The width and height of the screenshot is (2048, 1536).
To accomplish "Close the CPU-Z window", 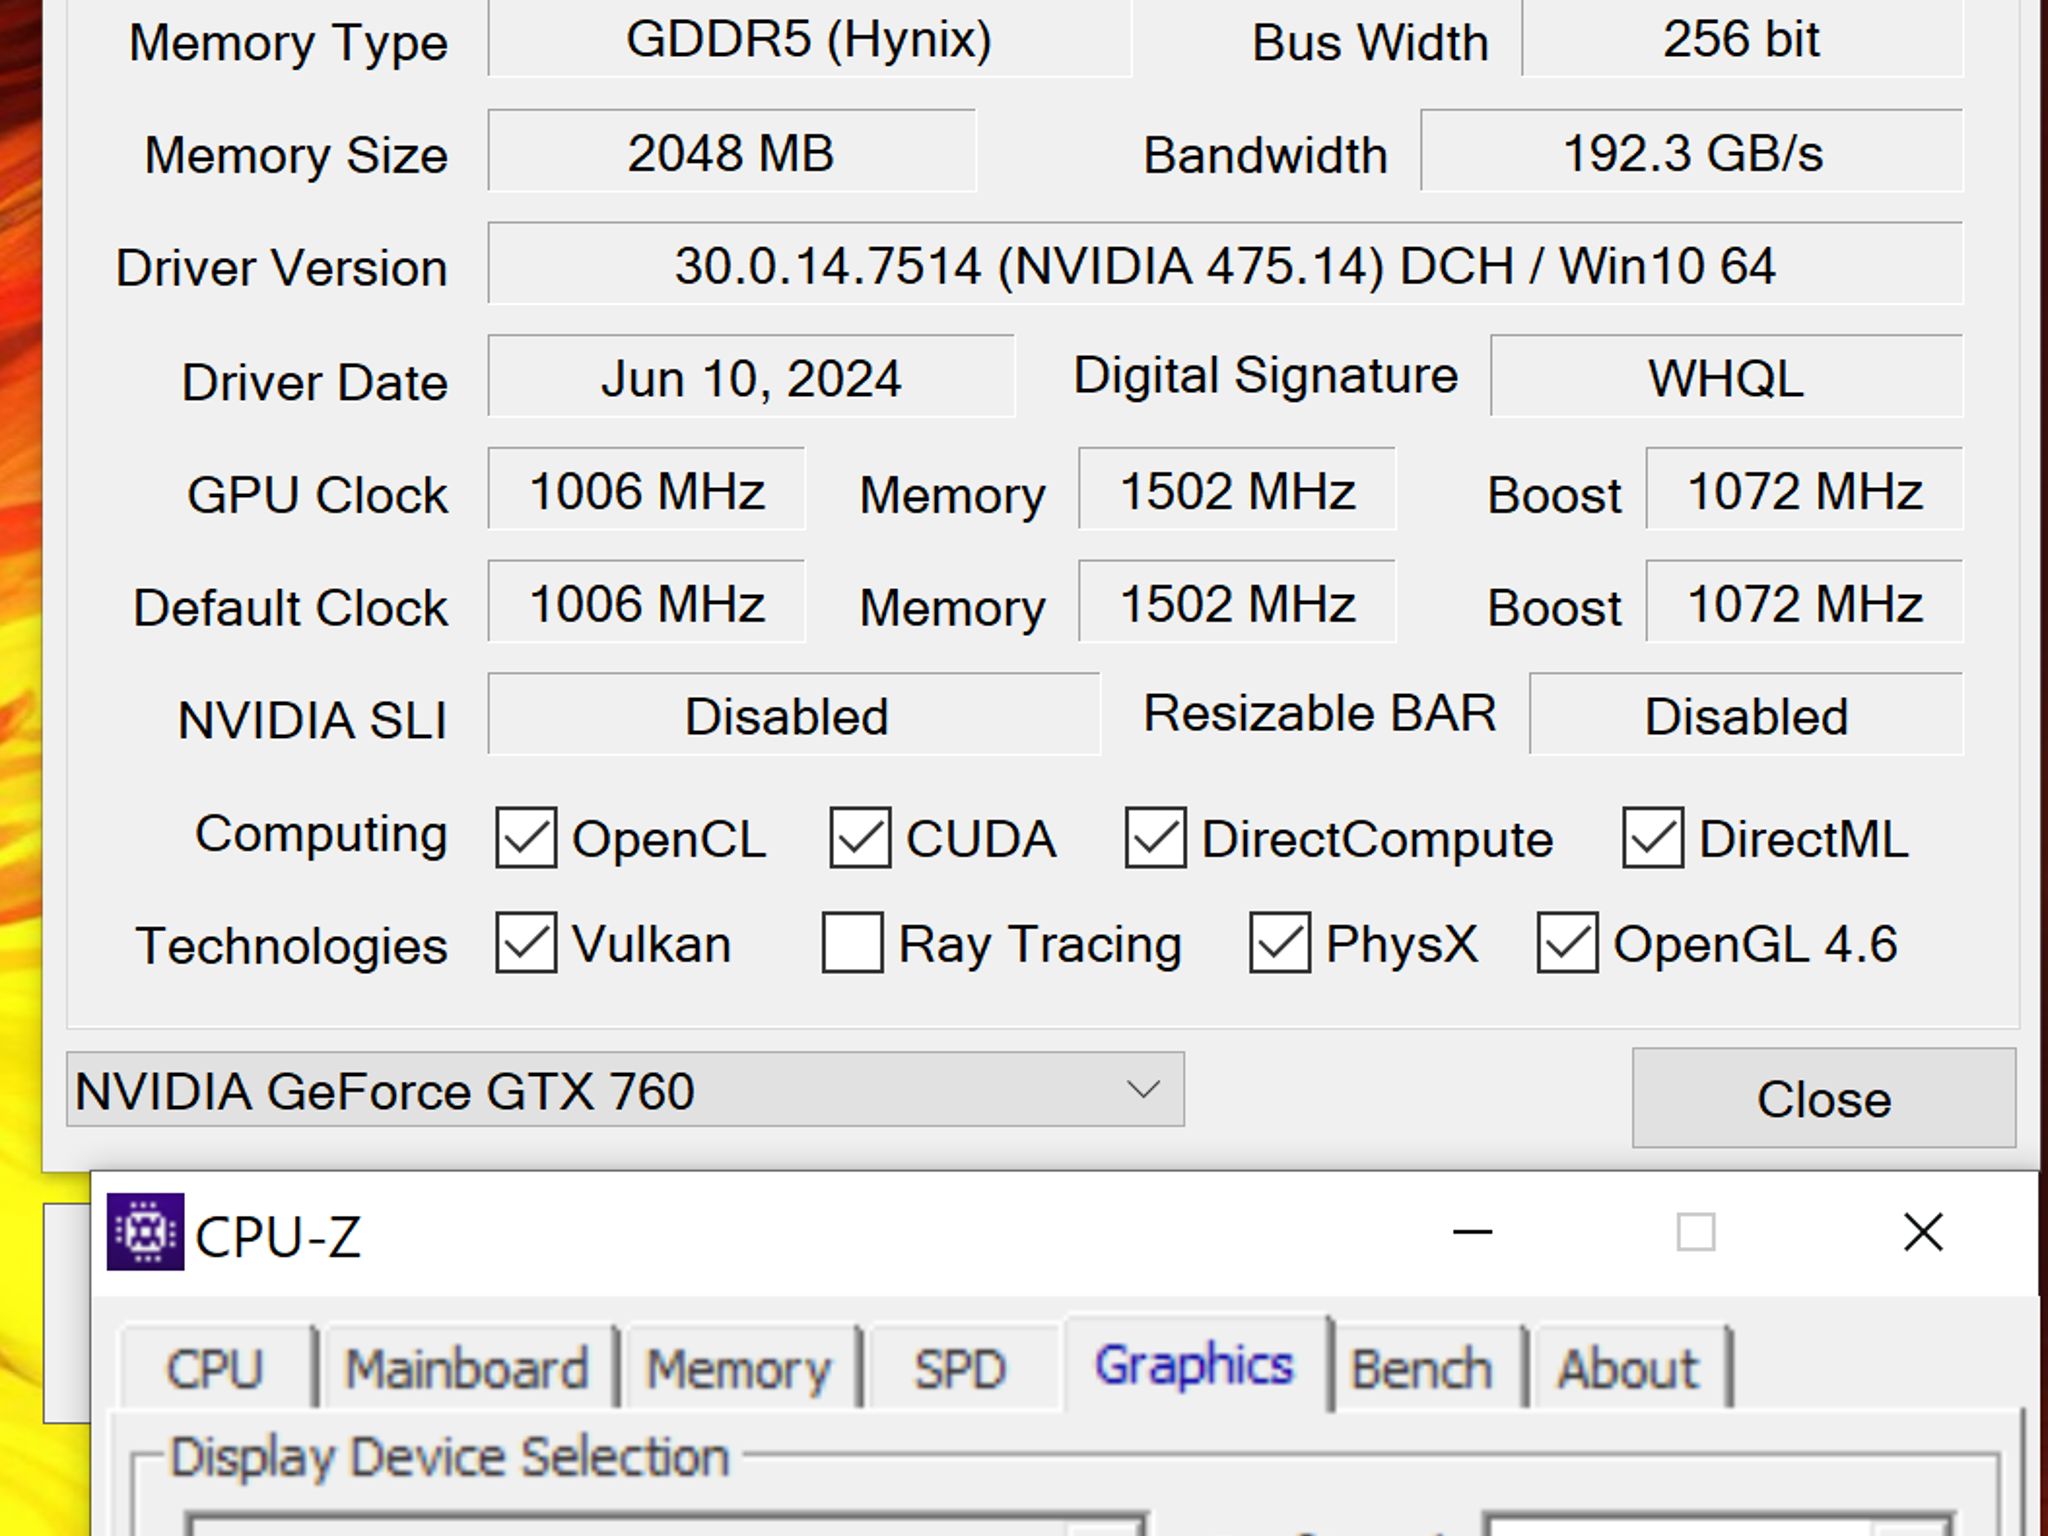I will 1922,1232.
